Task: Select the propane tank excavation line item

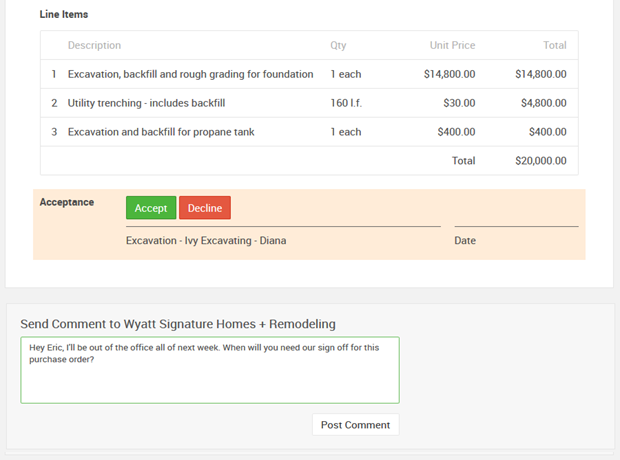Action: tap(164, 132)
